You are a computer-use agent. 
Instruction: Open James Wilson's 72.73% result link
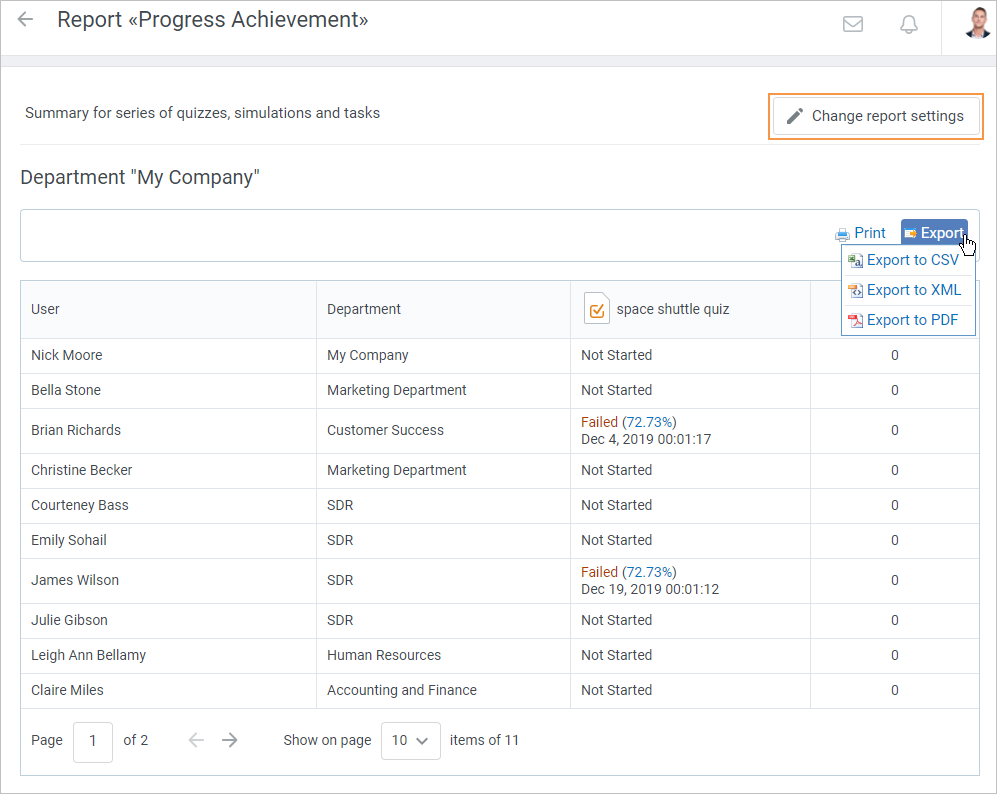pyautogui.click(x=649, y=572)
